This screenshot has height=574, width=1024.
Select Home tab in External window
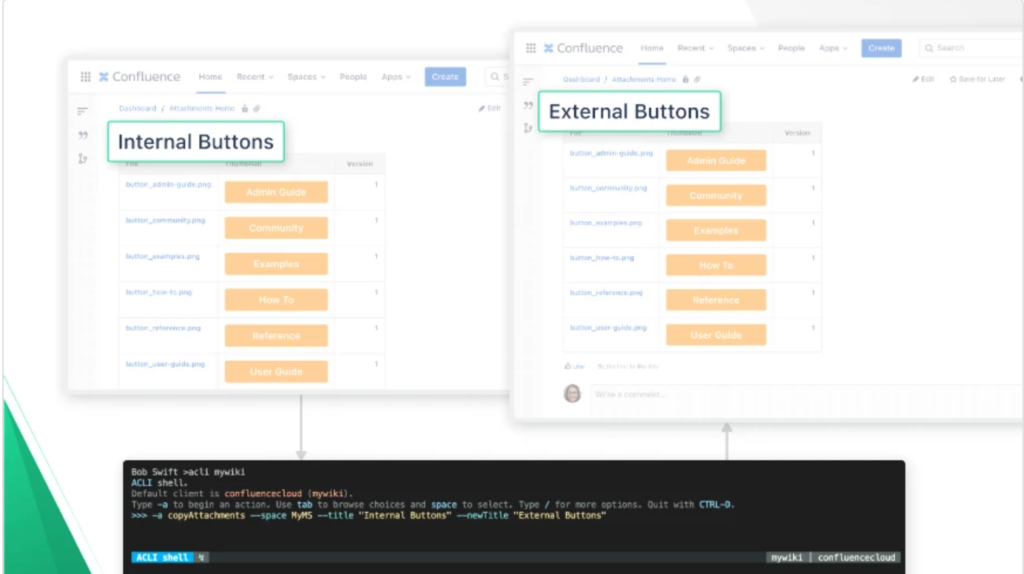pyautogui.click(x=652, y=48)
